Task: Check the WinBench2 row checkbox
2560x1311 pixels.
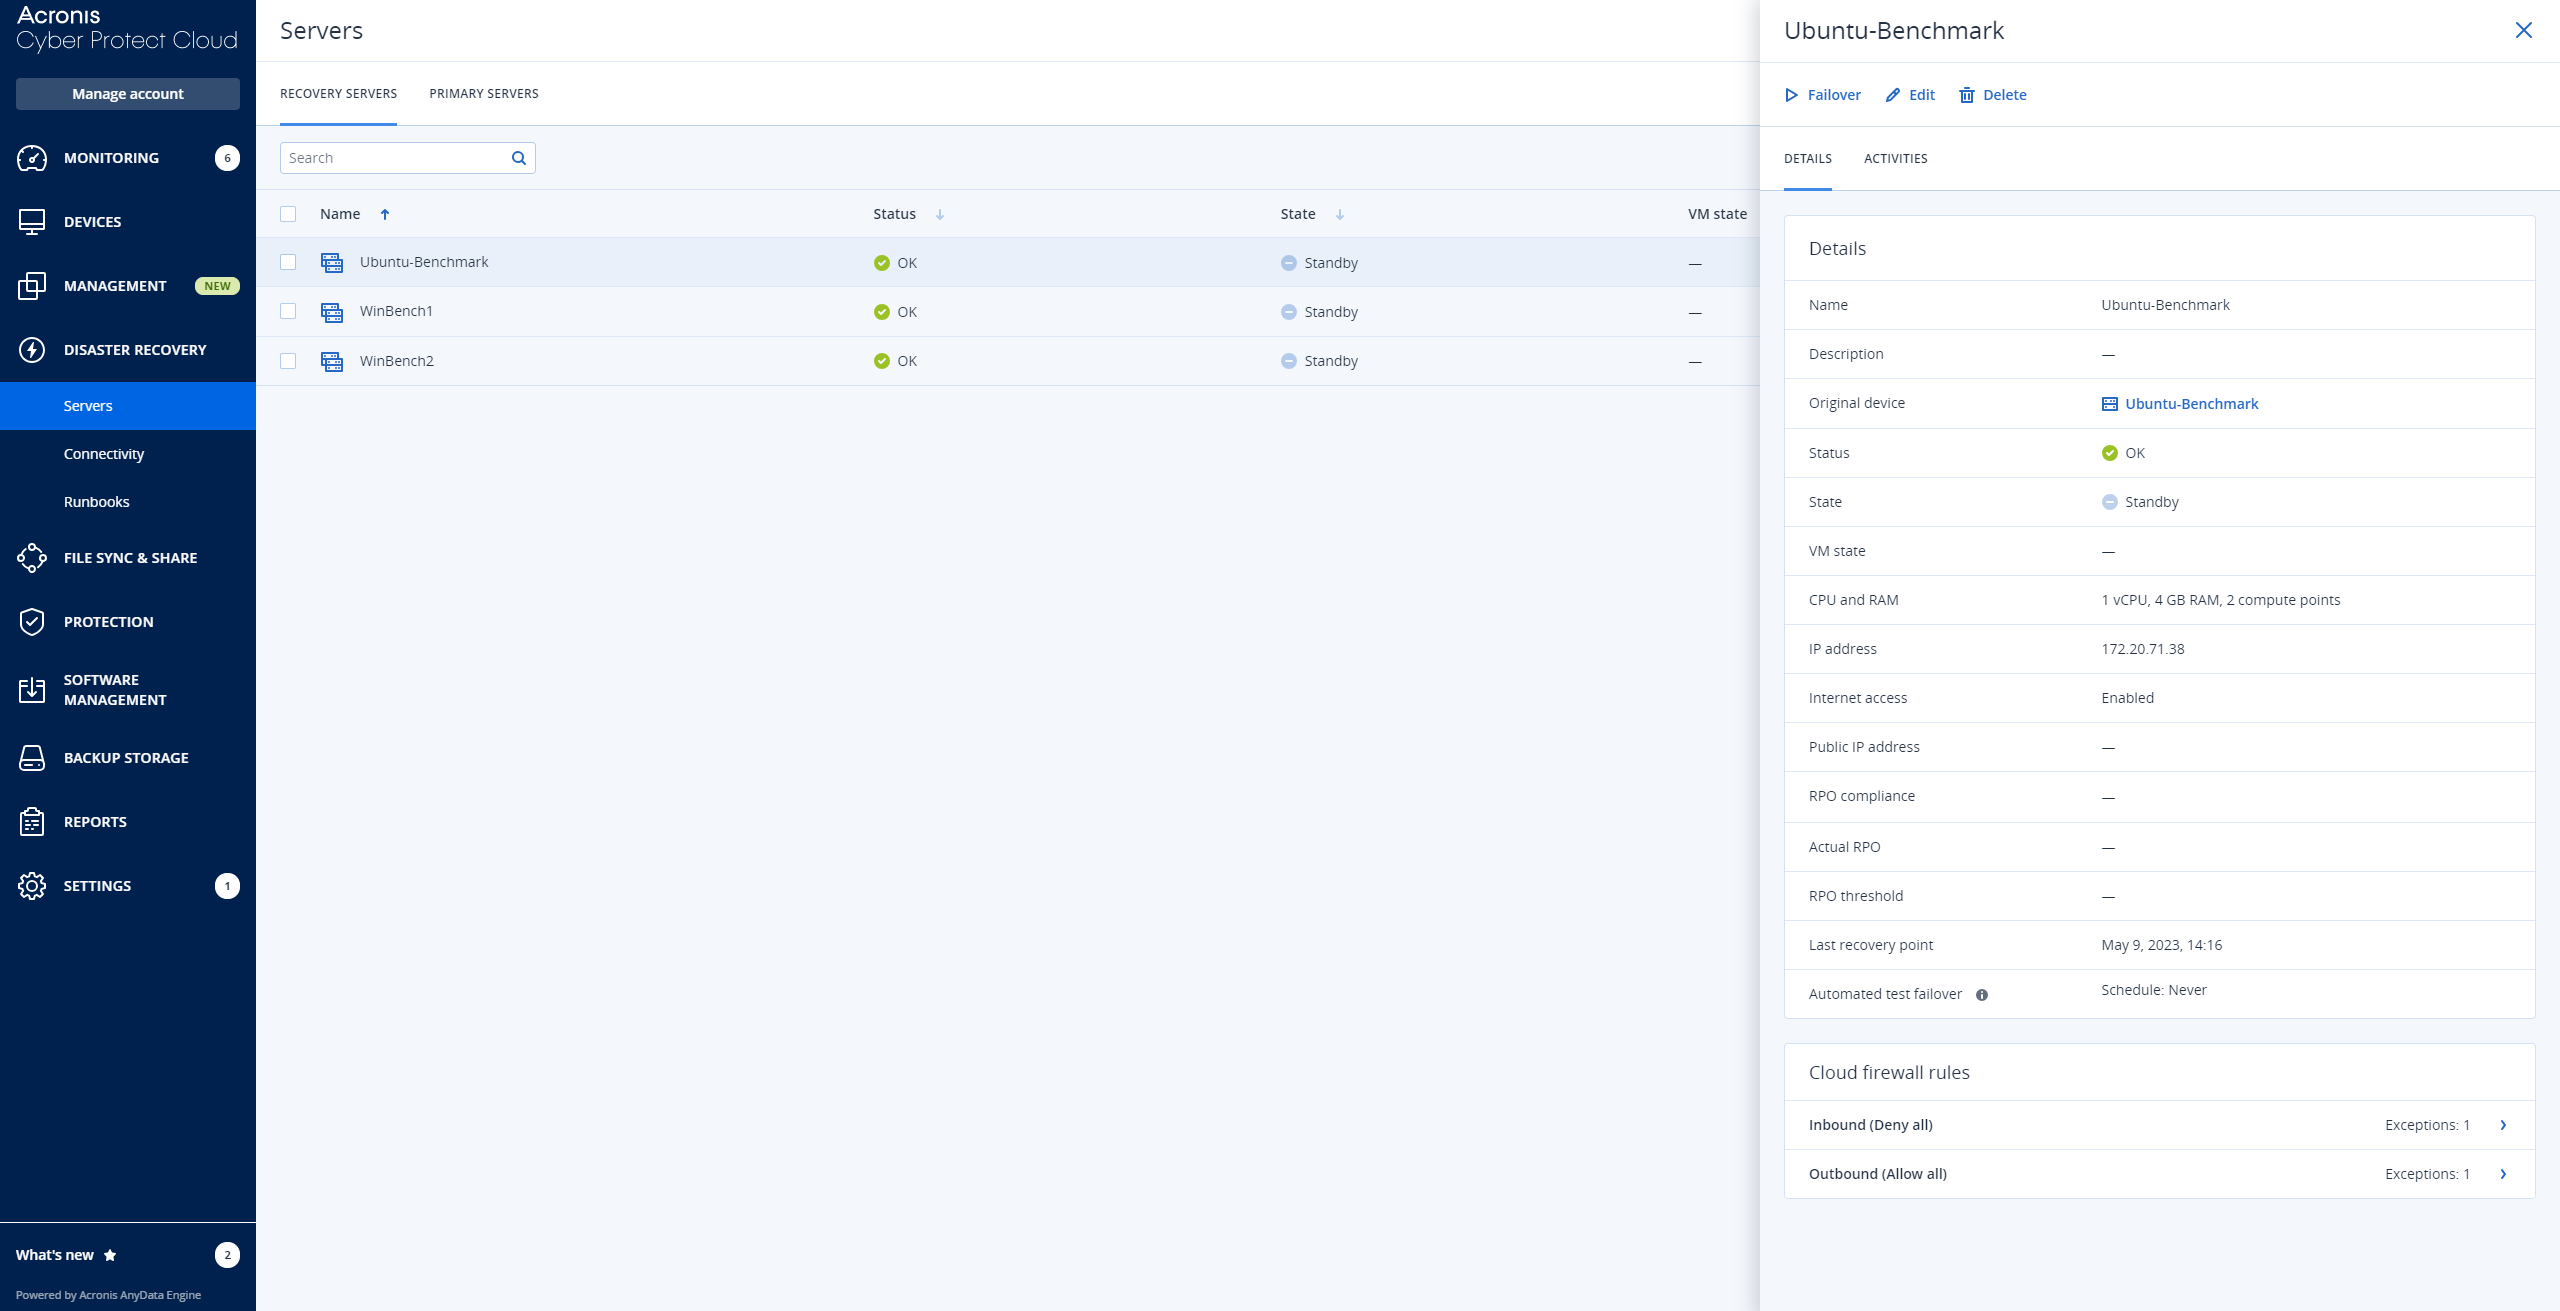Action: click(288, 361)
